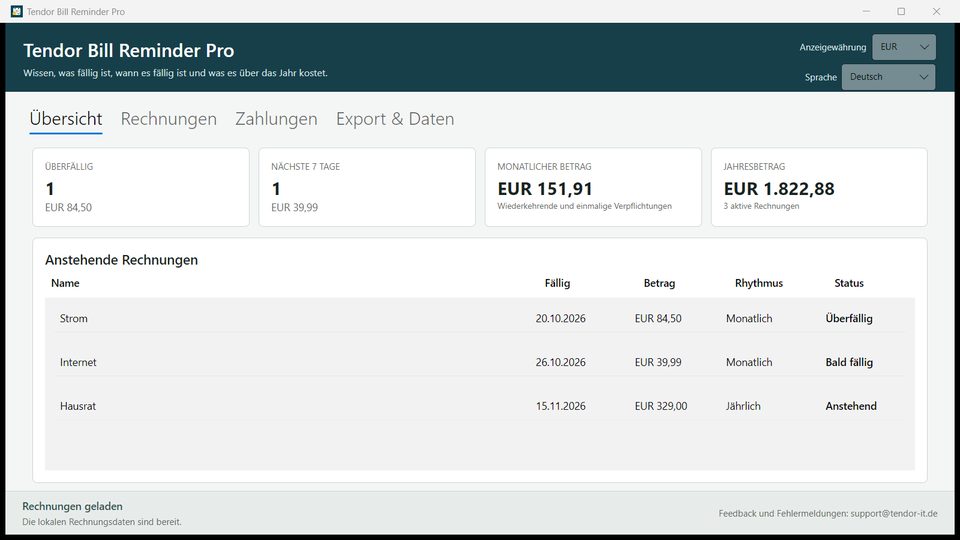The width and height of the screenshot is (960, 540).
Task: Select the Strom bill row
Action: (480, 318)
